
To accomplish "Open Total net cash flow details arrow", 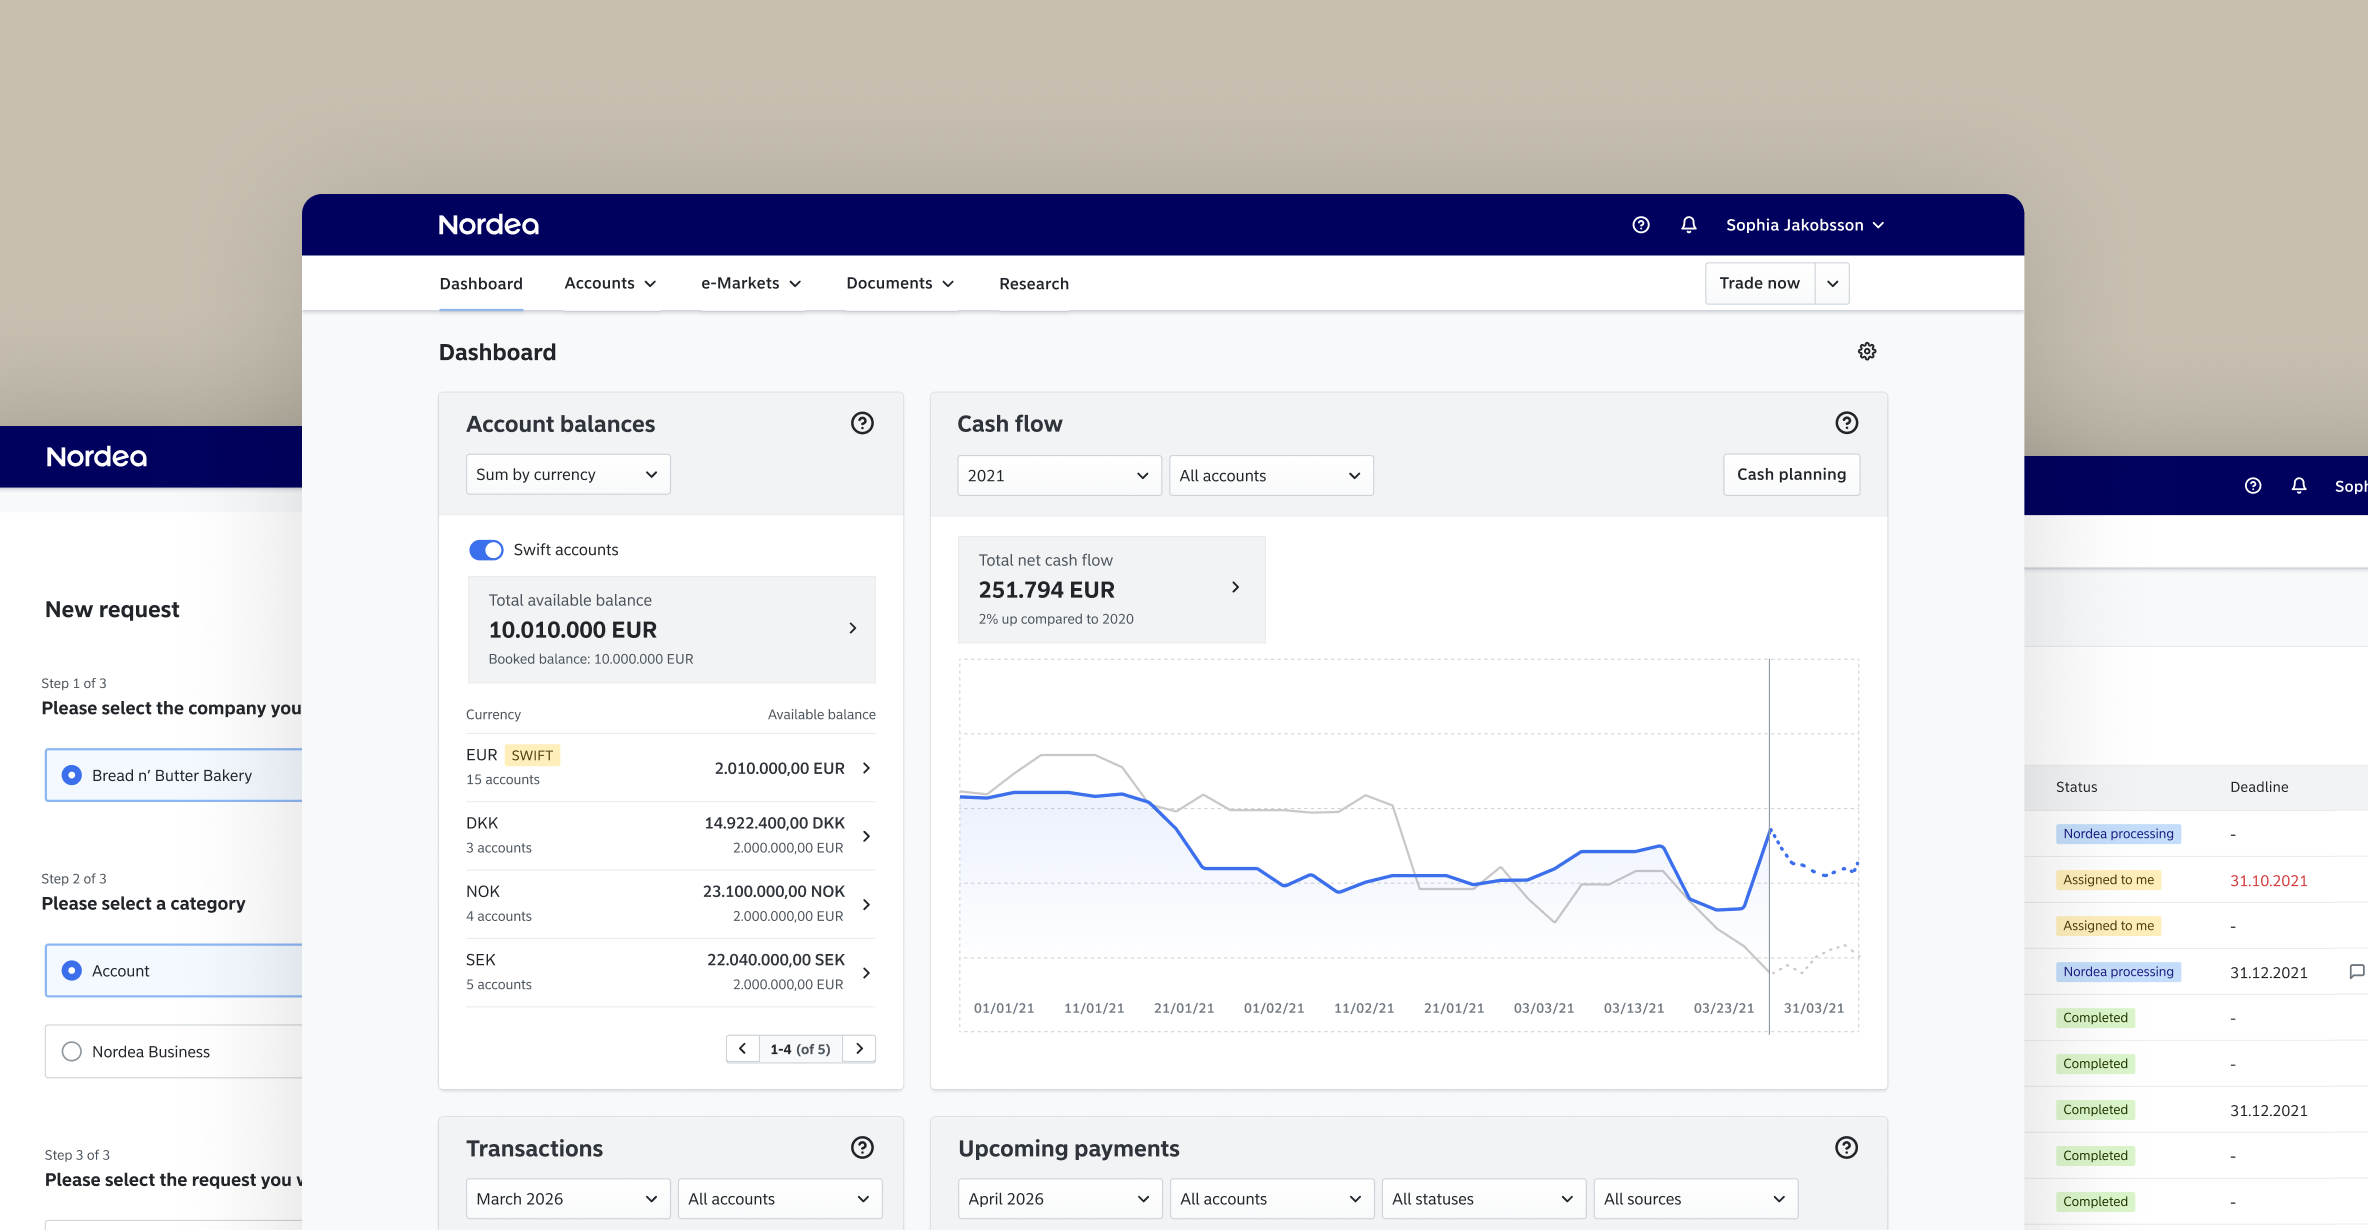I will (1236, 587).
